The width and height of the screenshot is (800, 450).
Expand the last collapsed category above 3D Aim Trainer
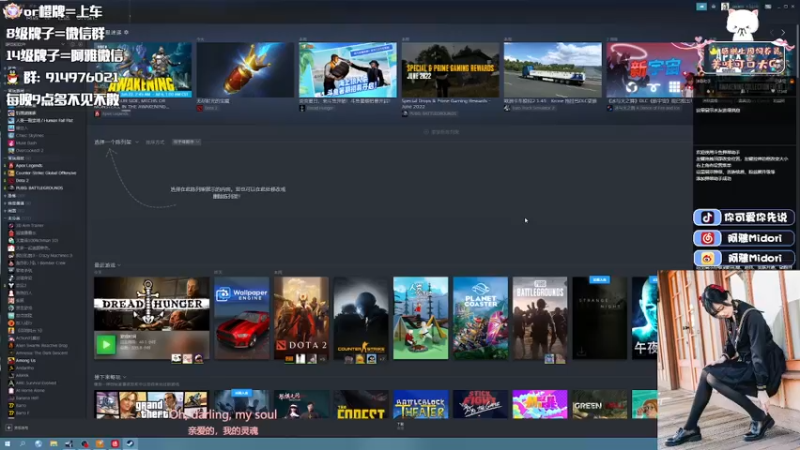click(x=5, y=210)
